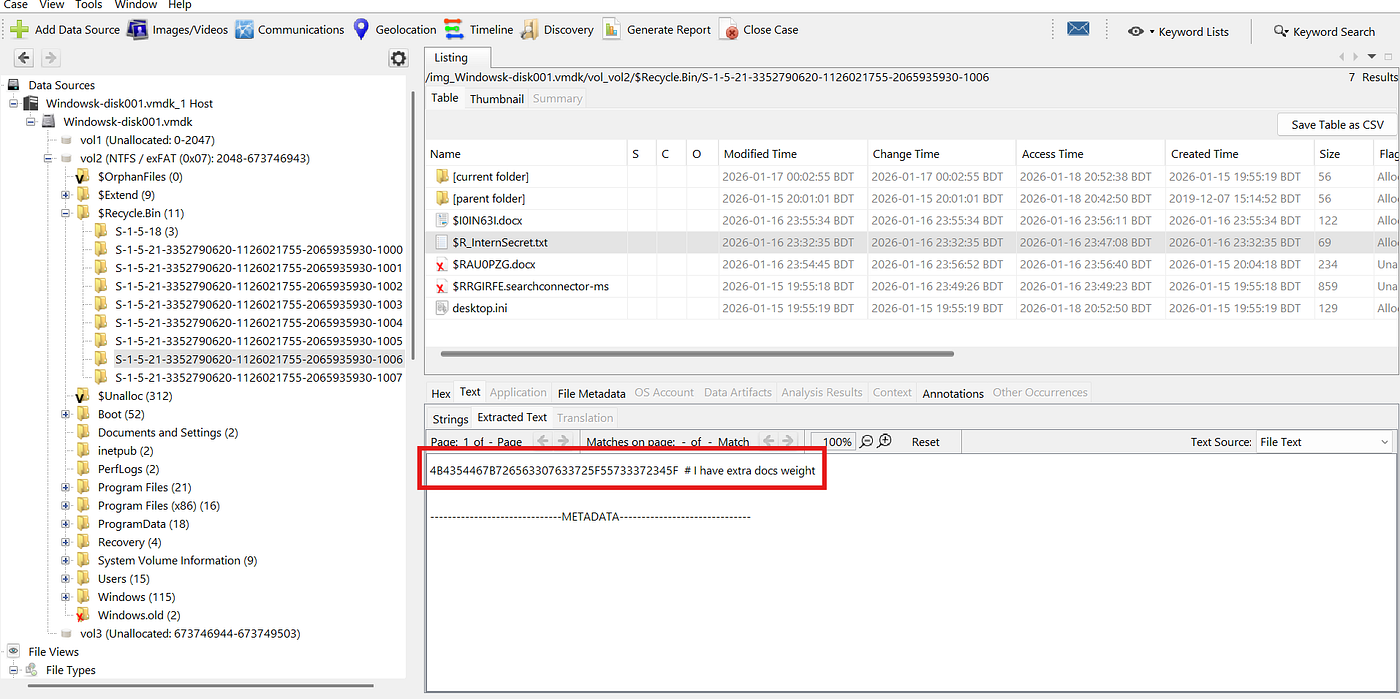Open directory tree options gear
Viewport: 1400px width, 699px height.
click(397, 58)
